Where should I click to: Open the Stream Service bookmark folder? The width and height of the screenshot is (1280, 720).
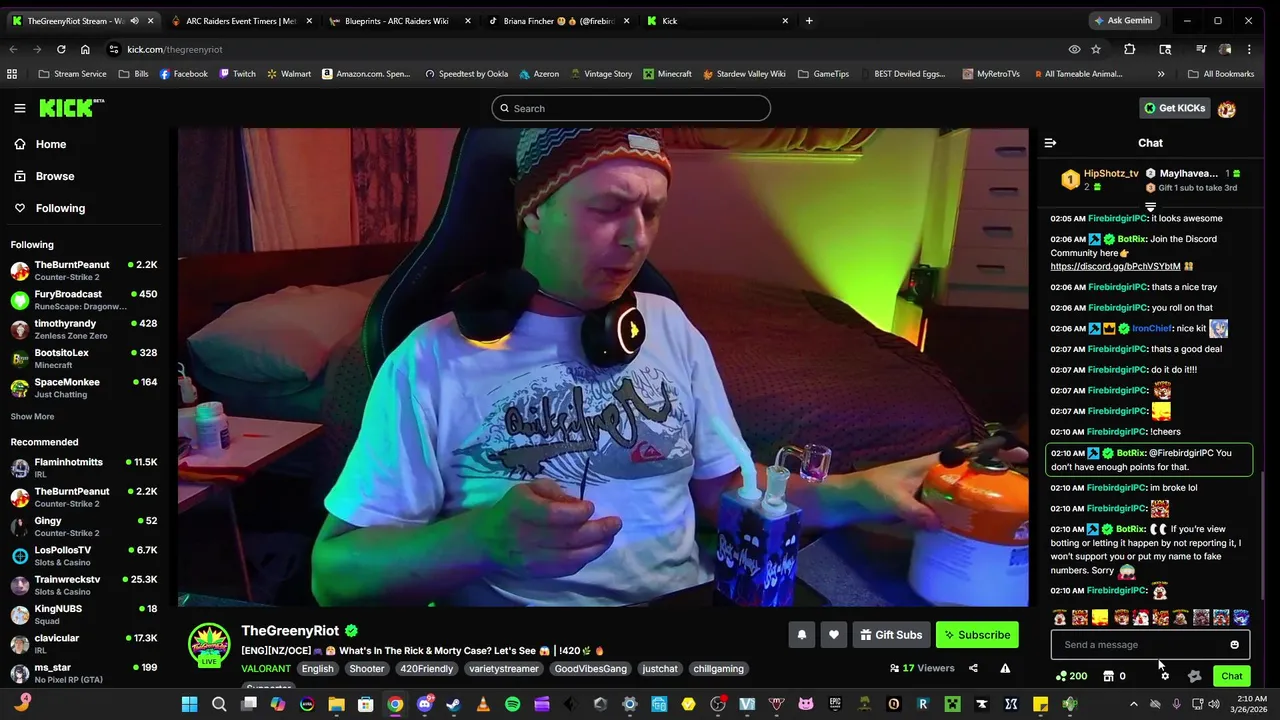(x=73, y=74)
